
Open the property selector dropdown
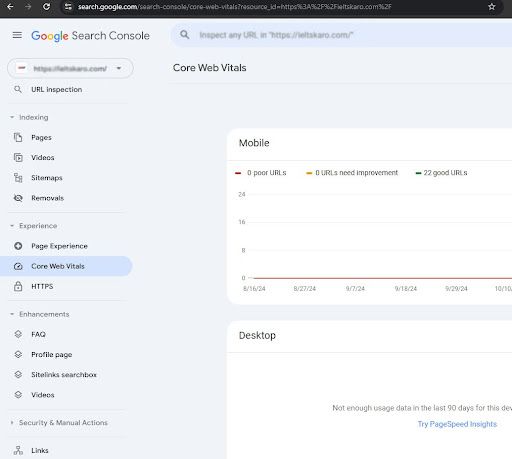point(70,68)
